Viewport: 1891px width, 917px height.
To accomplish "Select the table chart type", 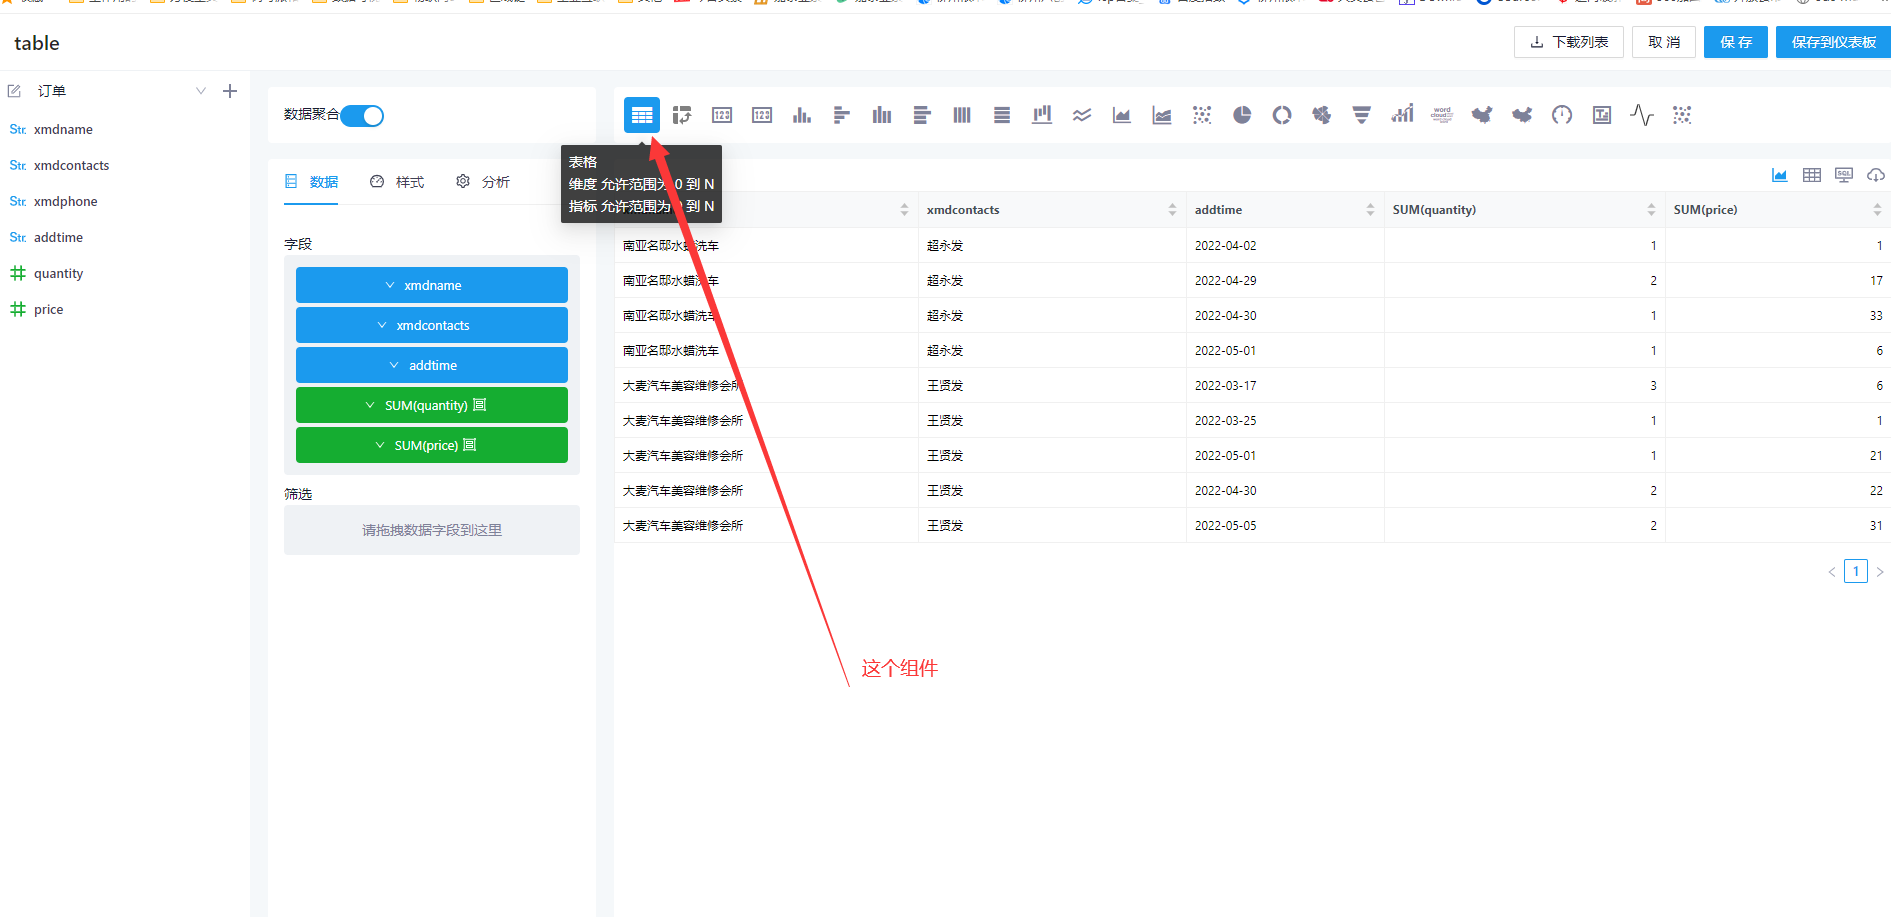I will coord(641,114).
